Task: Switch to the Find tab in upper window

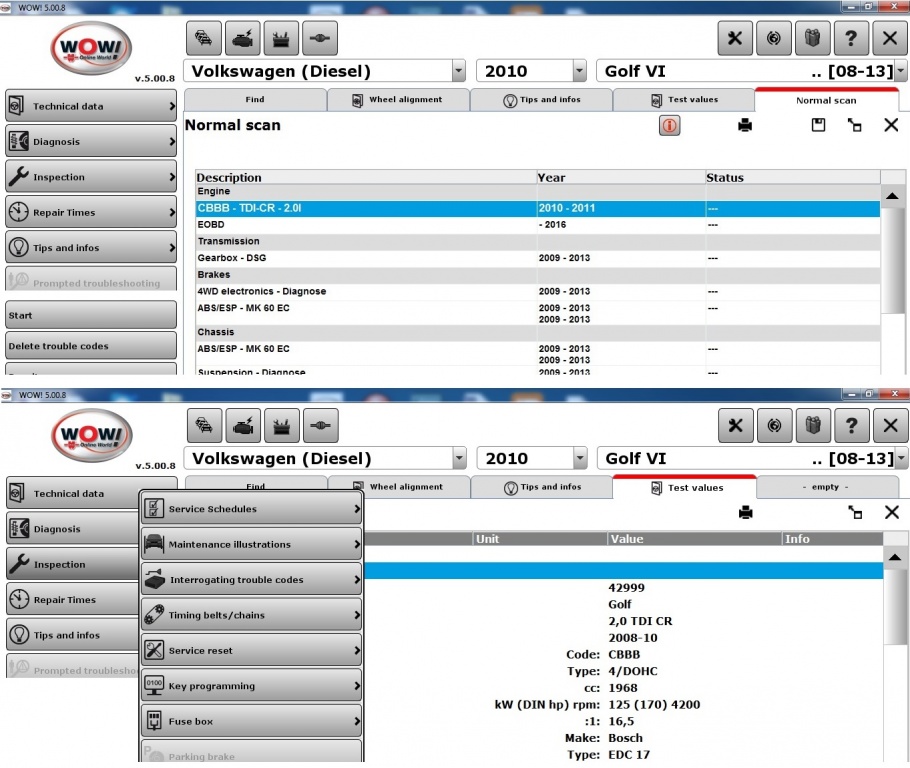Action: pyautogui.click(x=255, y=100)
